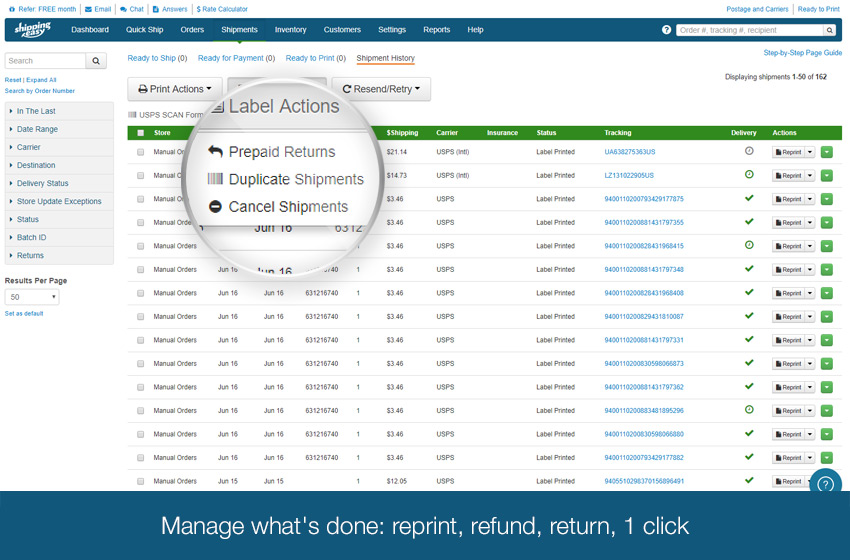Expand the Returns filter
Screen dimensions: 850x560
[x=59, y=255]
